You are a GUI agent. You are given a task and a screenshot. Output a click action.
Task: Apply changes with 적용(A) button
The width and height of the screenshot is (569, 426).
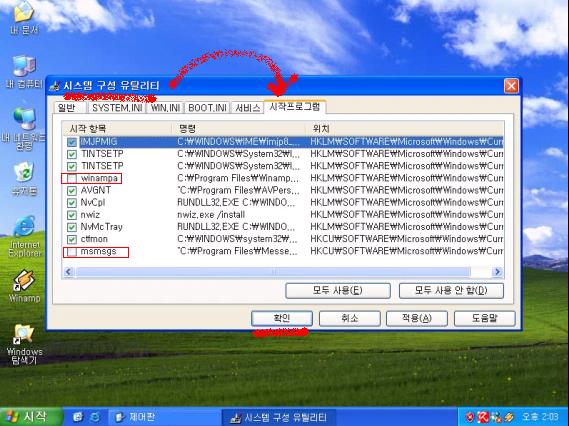[417, 318]
